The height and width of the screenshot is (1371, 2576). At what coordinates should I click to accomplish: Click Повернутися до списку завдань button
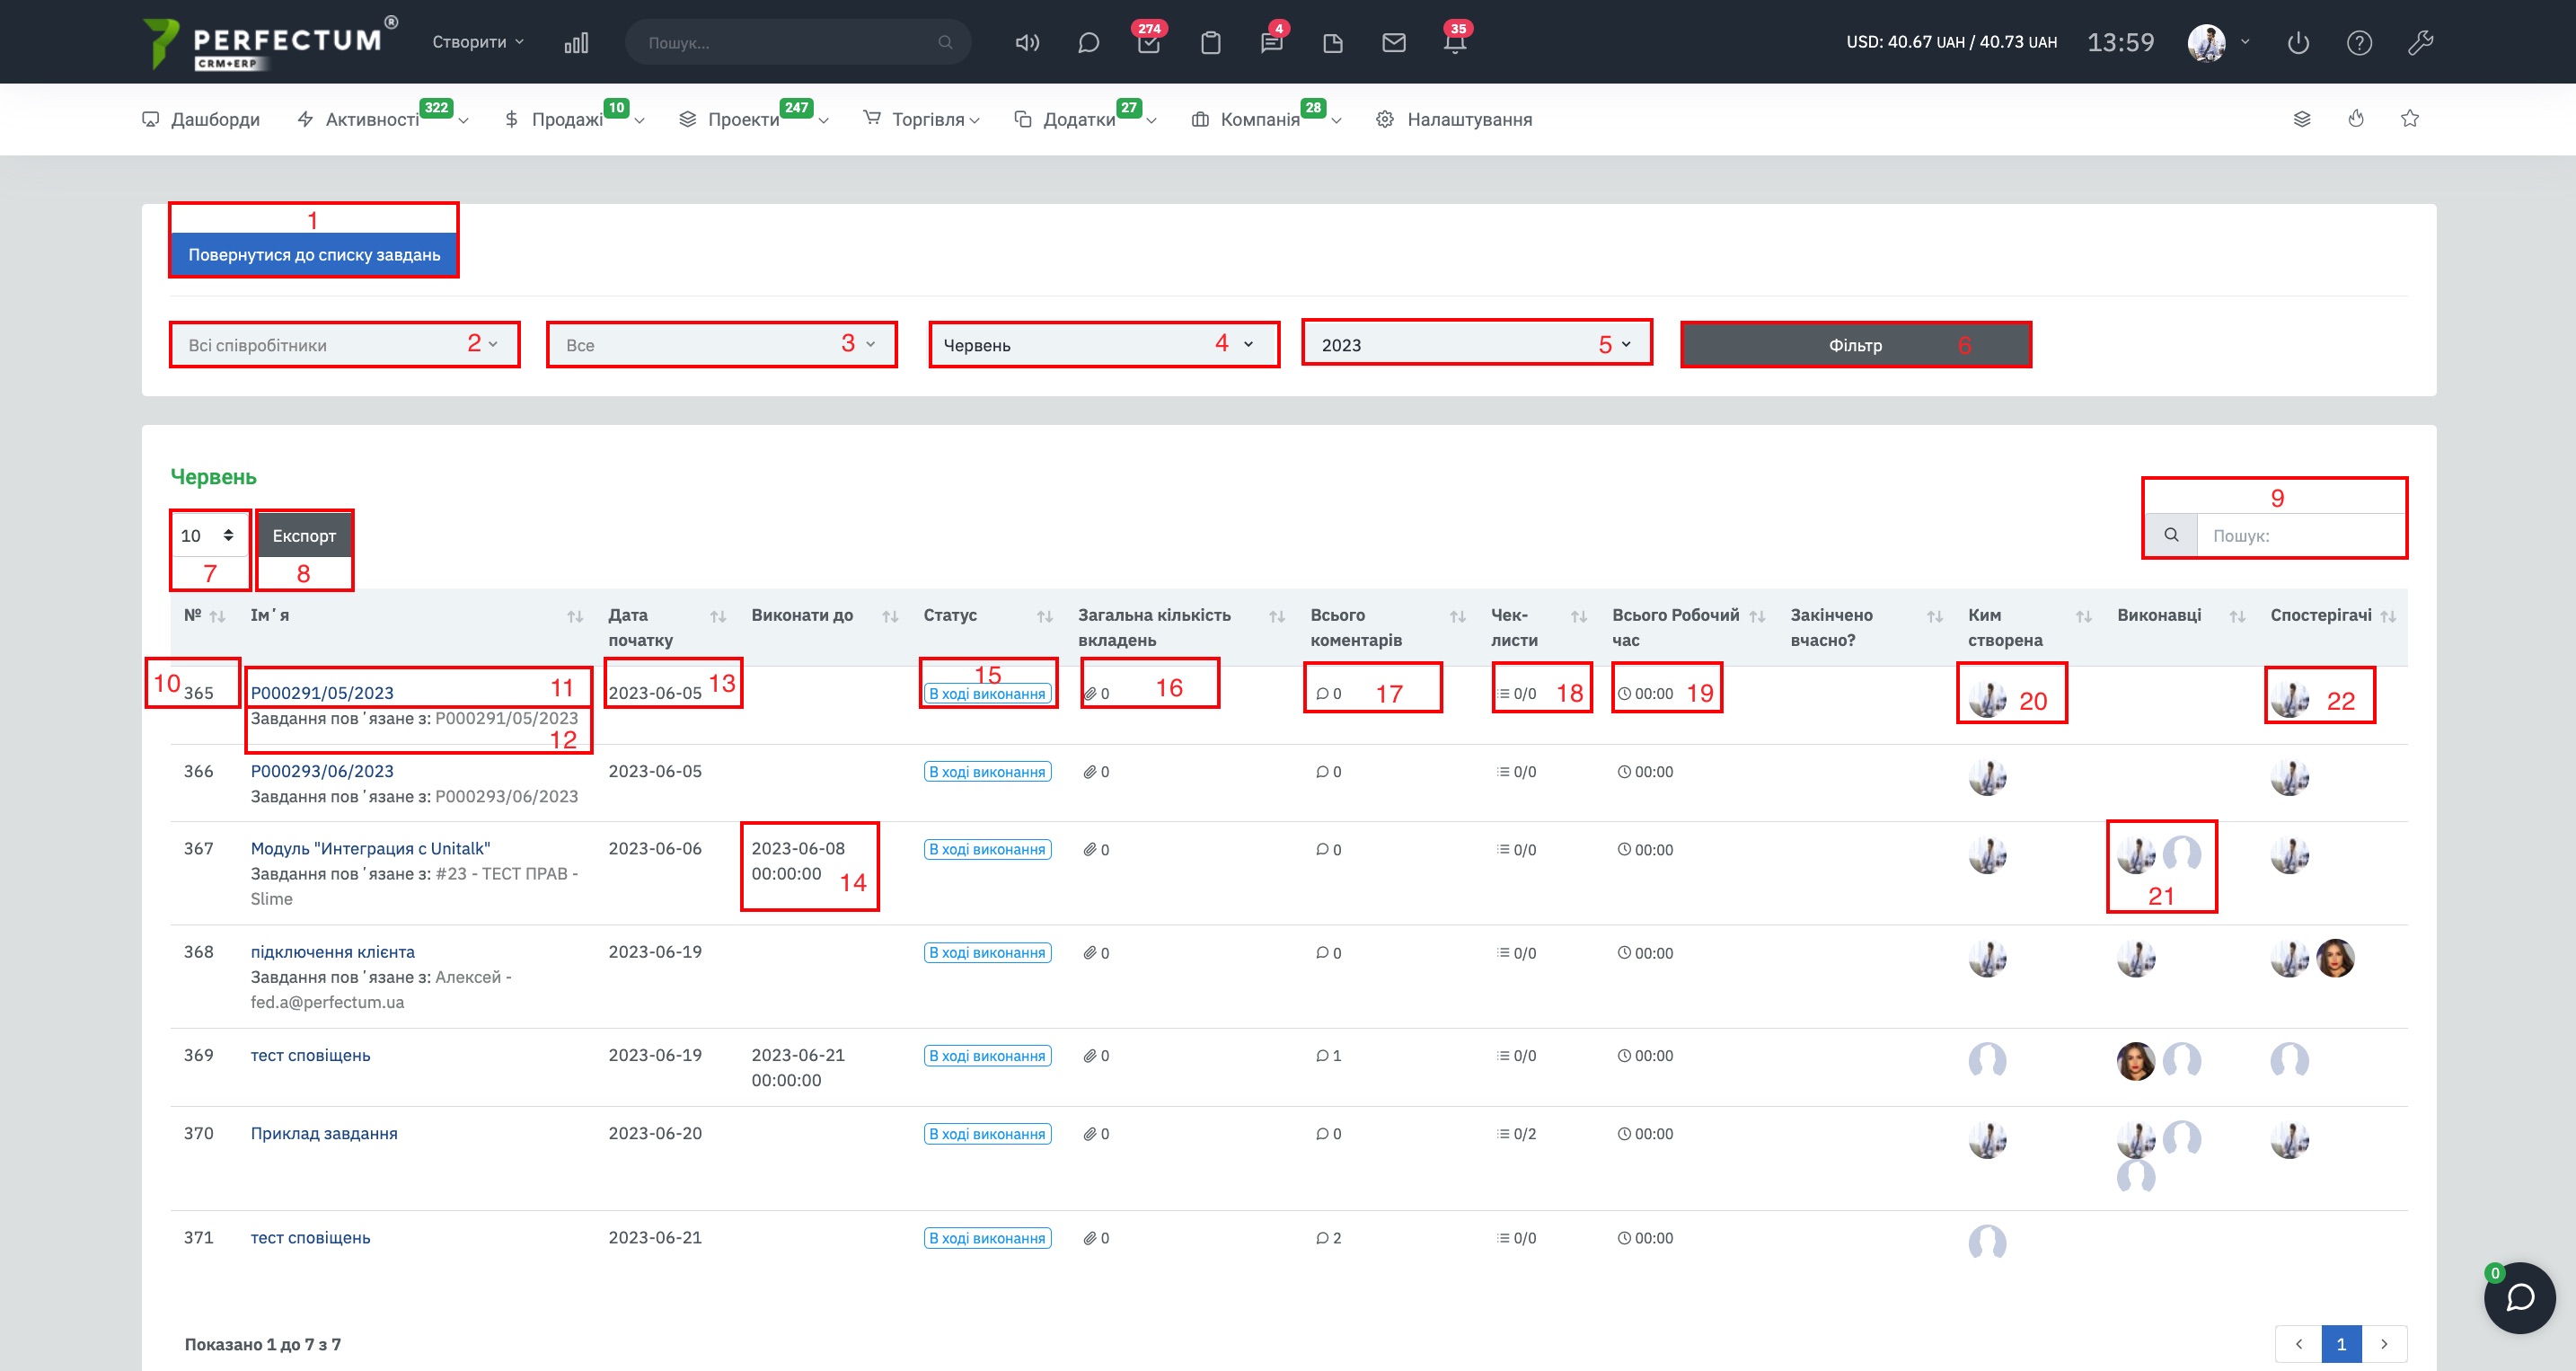coord(314,255)
